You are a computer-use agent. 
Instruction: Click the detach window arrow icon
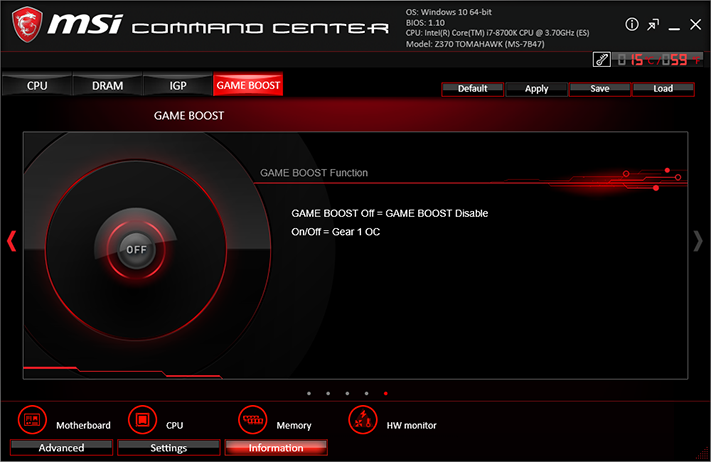(653, 25)
